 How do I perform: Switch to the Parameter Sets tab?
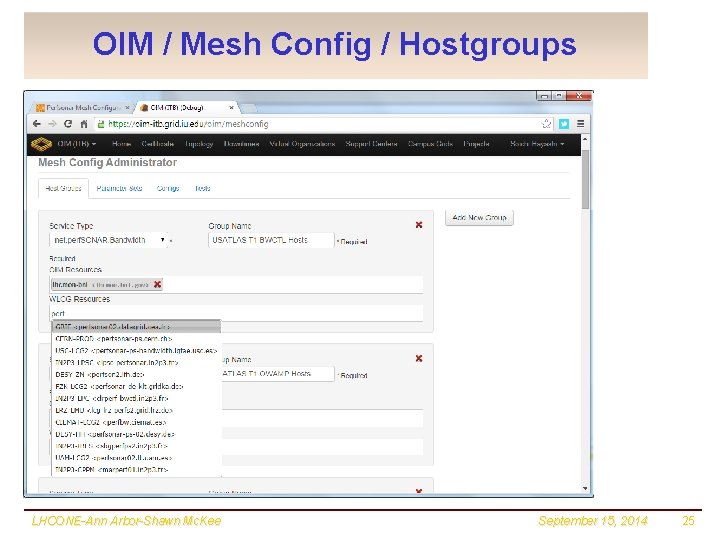tap(119, 188)
